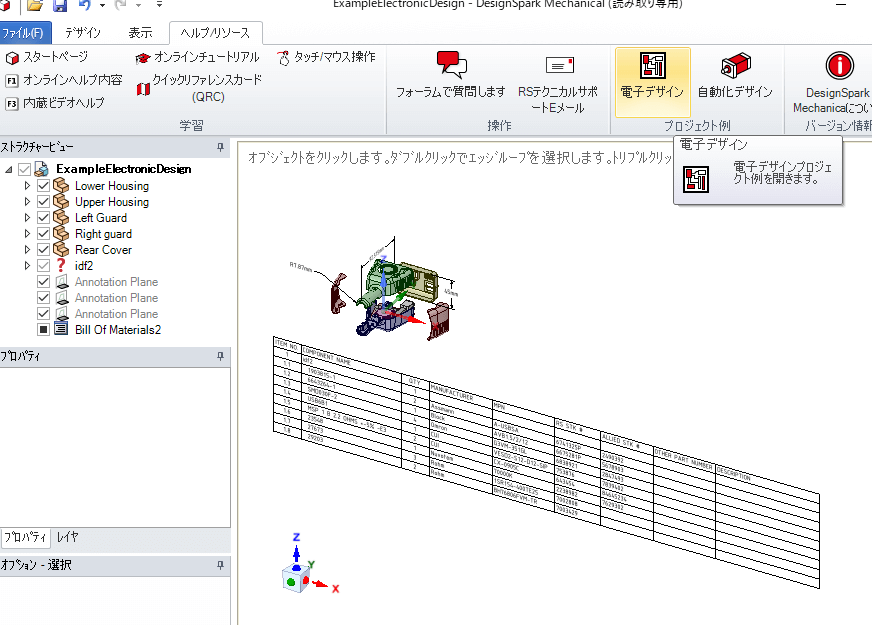Viewport: 872px width, 625px height.
Task: Click the red X axis arrow on triad
Action: [x=321, y=584]
